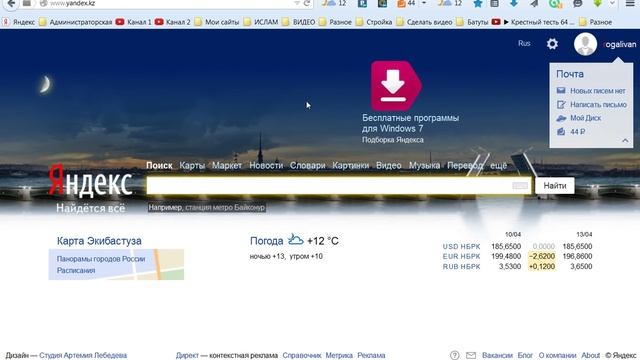Click the green download arrow extension
640x360 pixels.
tap(598, 4)
